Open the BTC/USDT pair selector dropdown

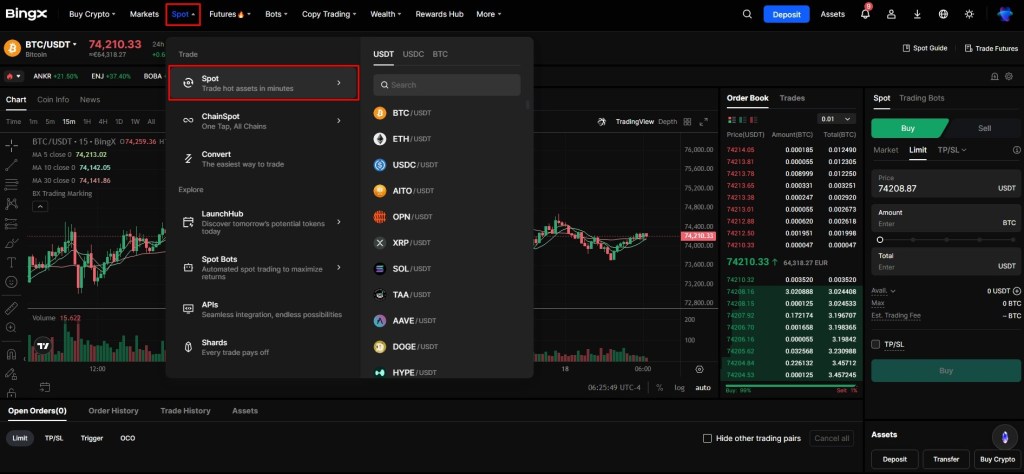(x=51, y=44)
